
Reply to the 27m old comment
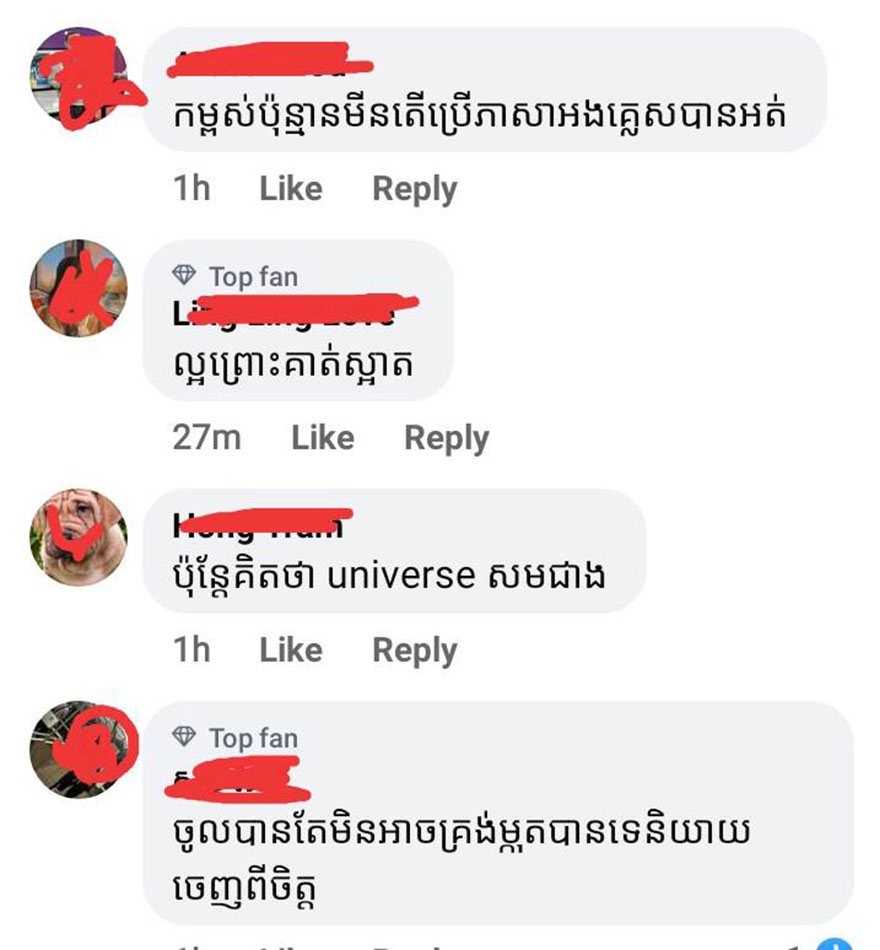(447, 438)
